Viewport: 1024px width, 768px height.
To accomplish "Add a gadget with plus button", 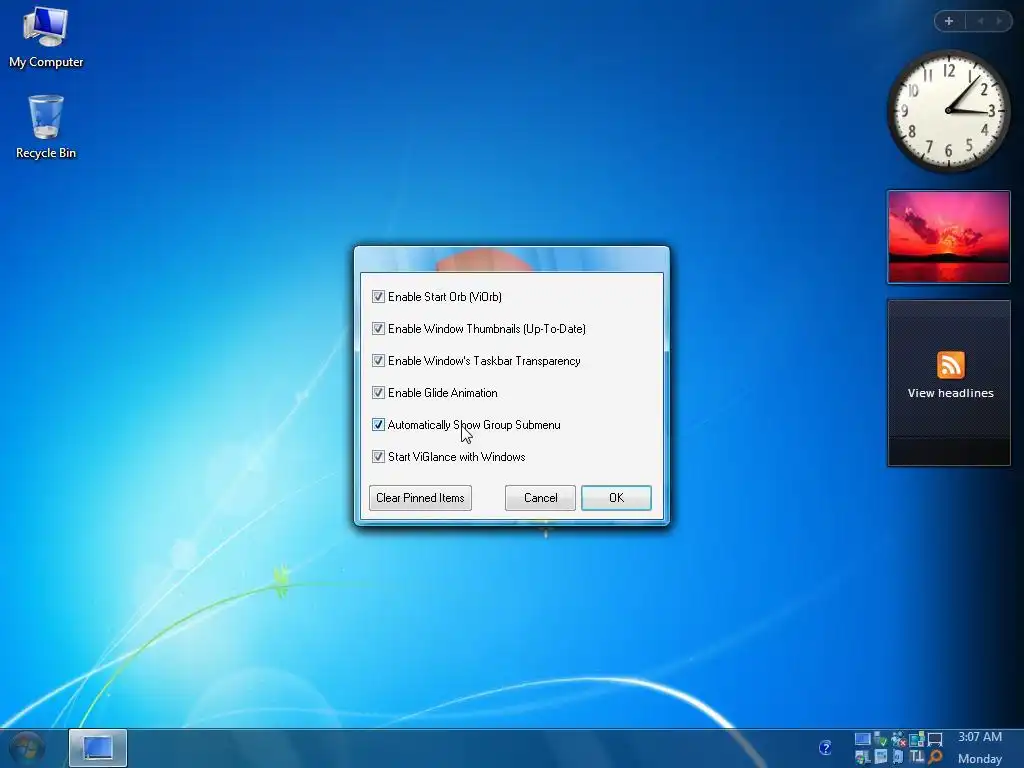I will (x=949, y=21).
